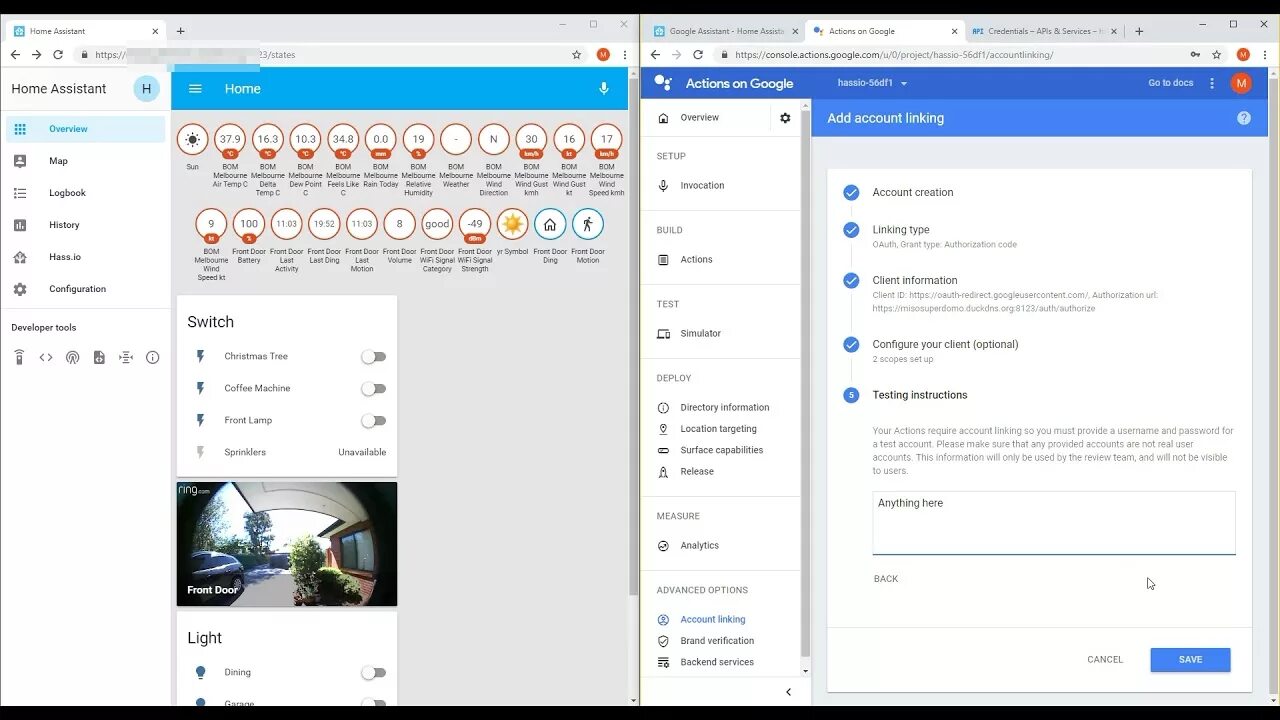Open the Front Door camera thumbnail
1280x720 pixels.
pos(287,544)
